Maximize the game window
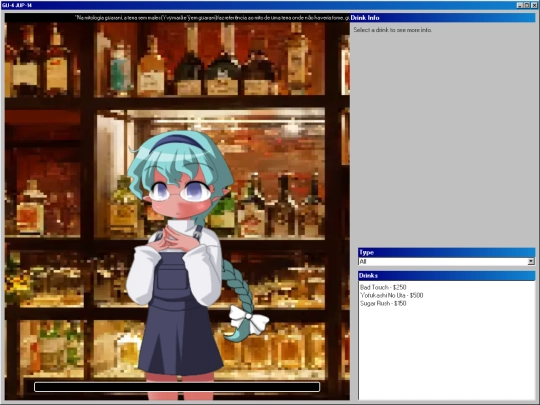540x405 pixels. click(527, 5)
